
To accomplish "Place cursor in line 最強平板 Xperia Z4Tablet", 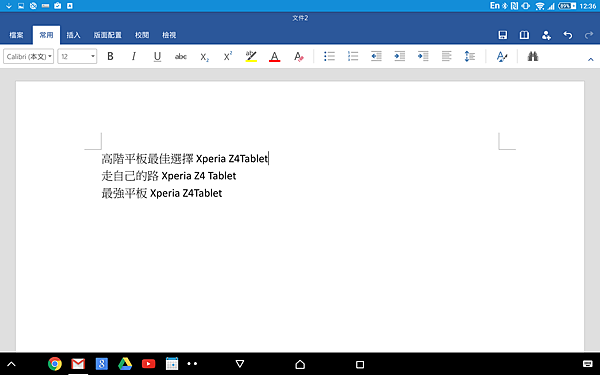I will tap(162, 193).
